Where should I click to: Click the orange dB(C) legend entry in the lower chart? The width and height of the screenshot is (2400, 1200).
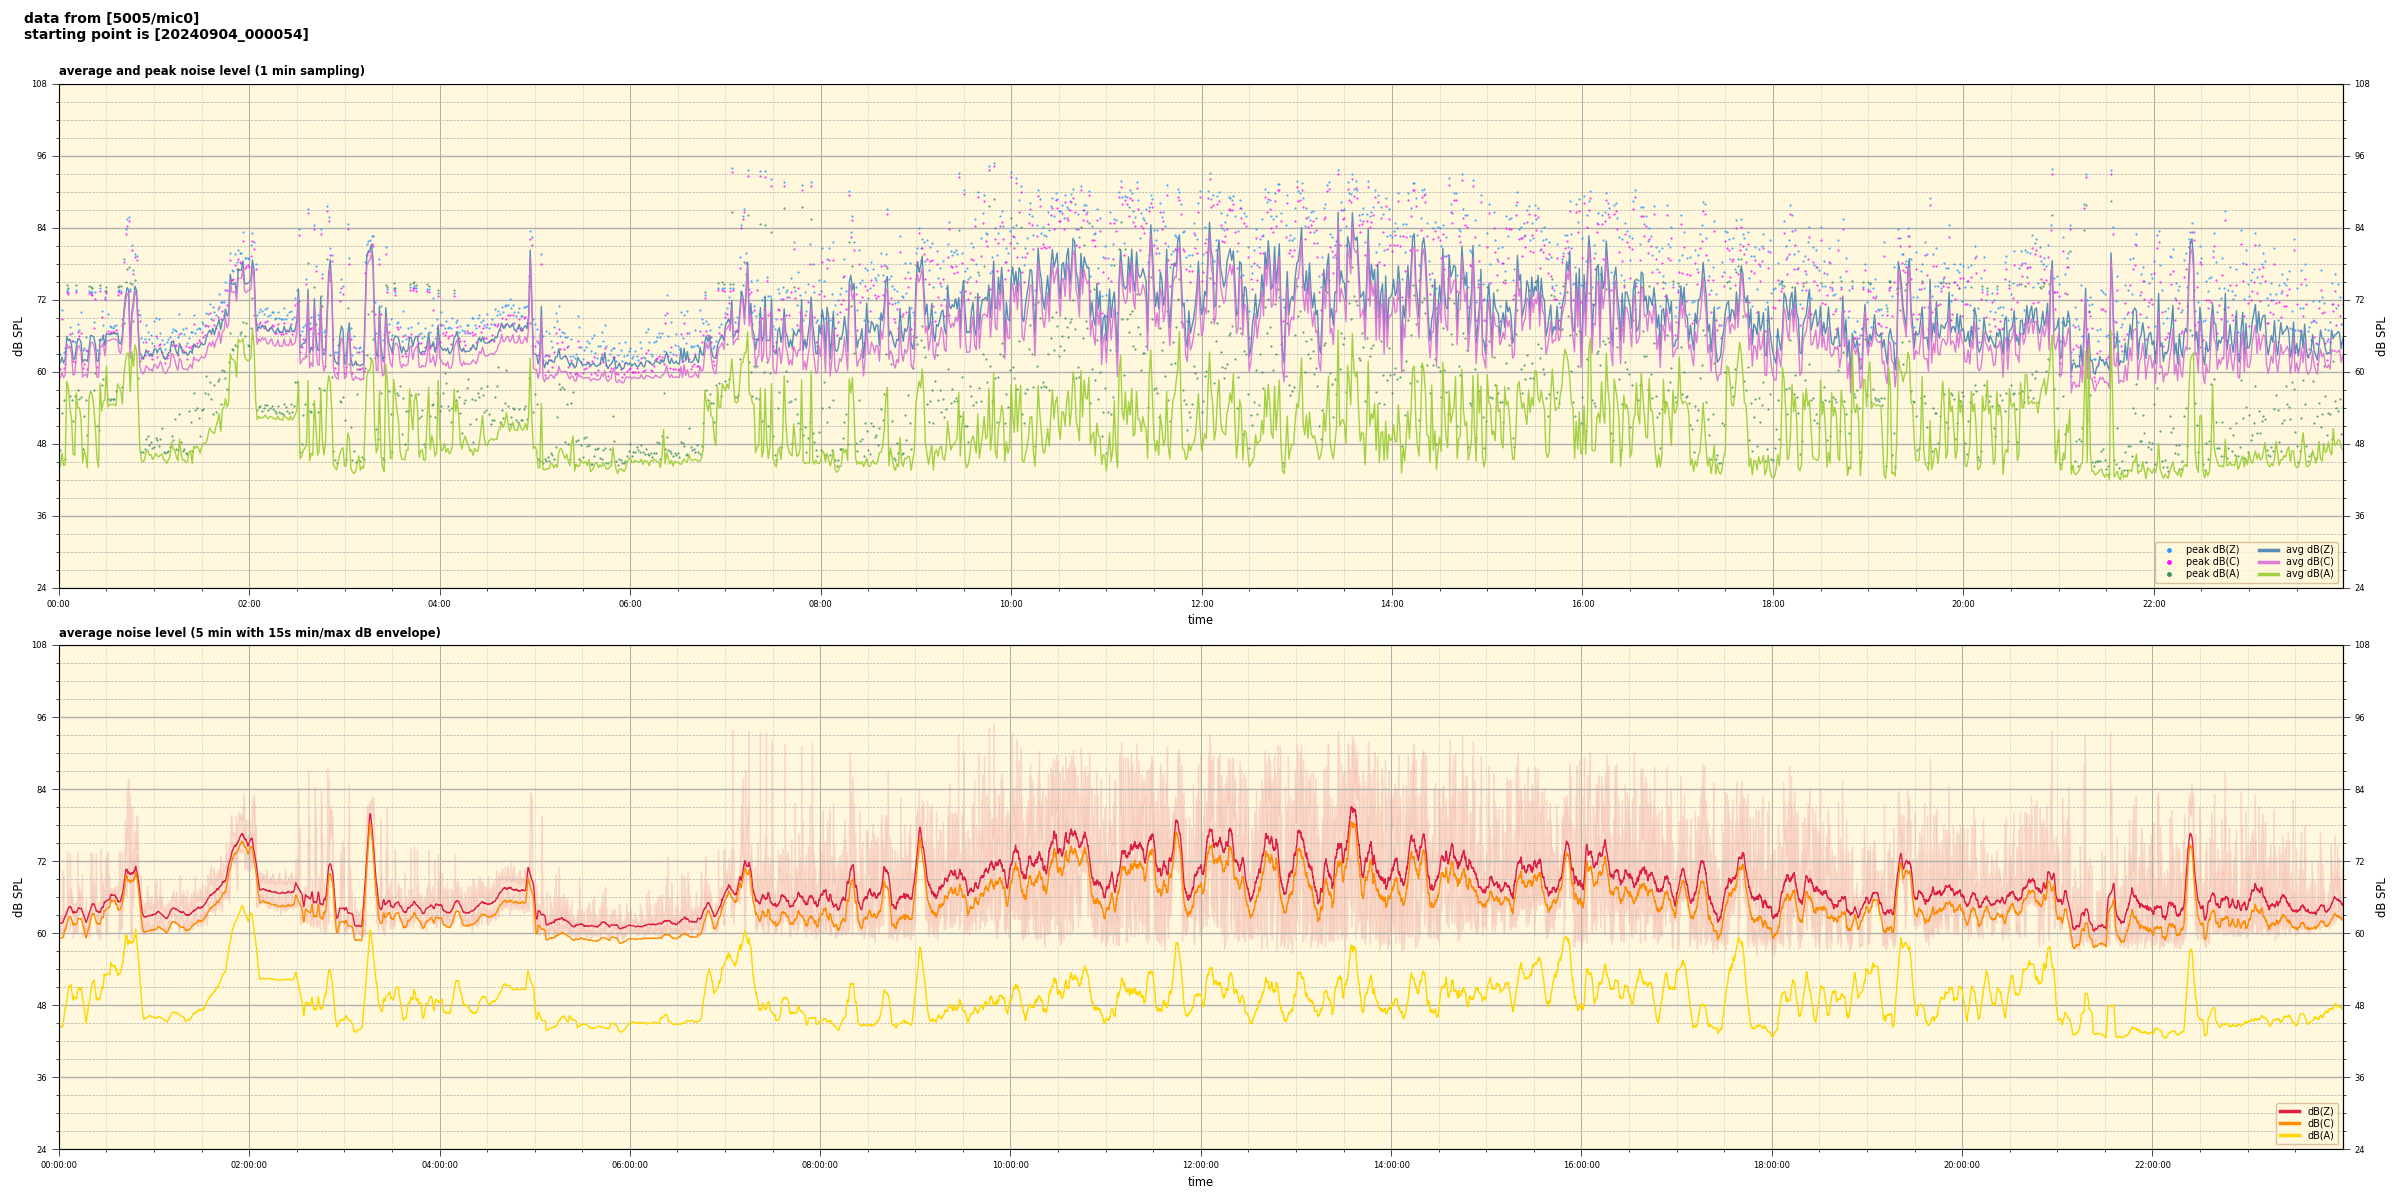[x=2290, y=1123]
